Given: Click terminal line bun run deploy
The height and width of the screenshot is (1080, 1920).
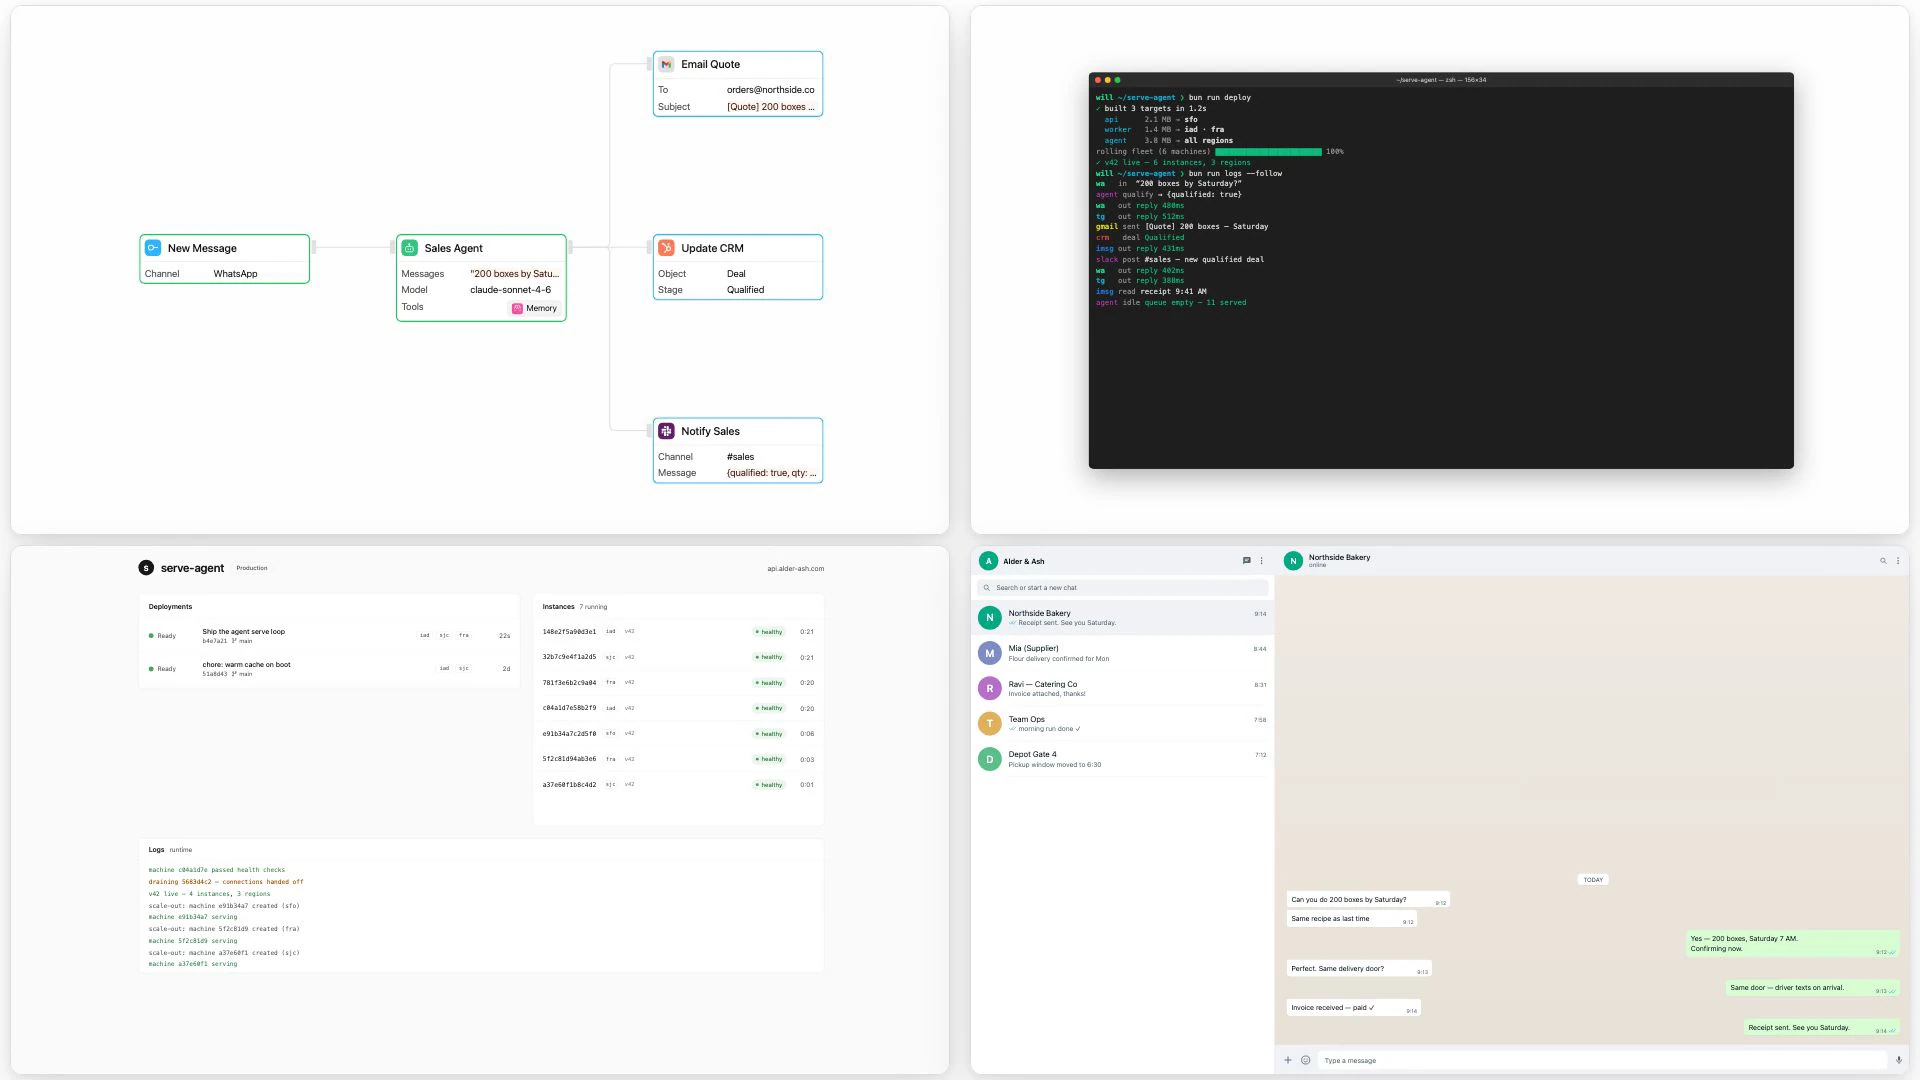Looking at the screenshot, I should [1219, 98].
